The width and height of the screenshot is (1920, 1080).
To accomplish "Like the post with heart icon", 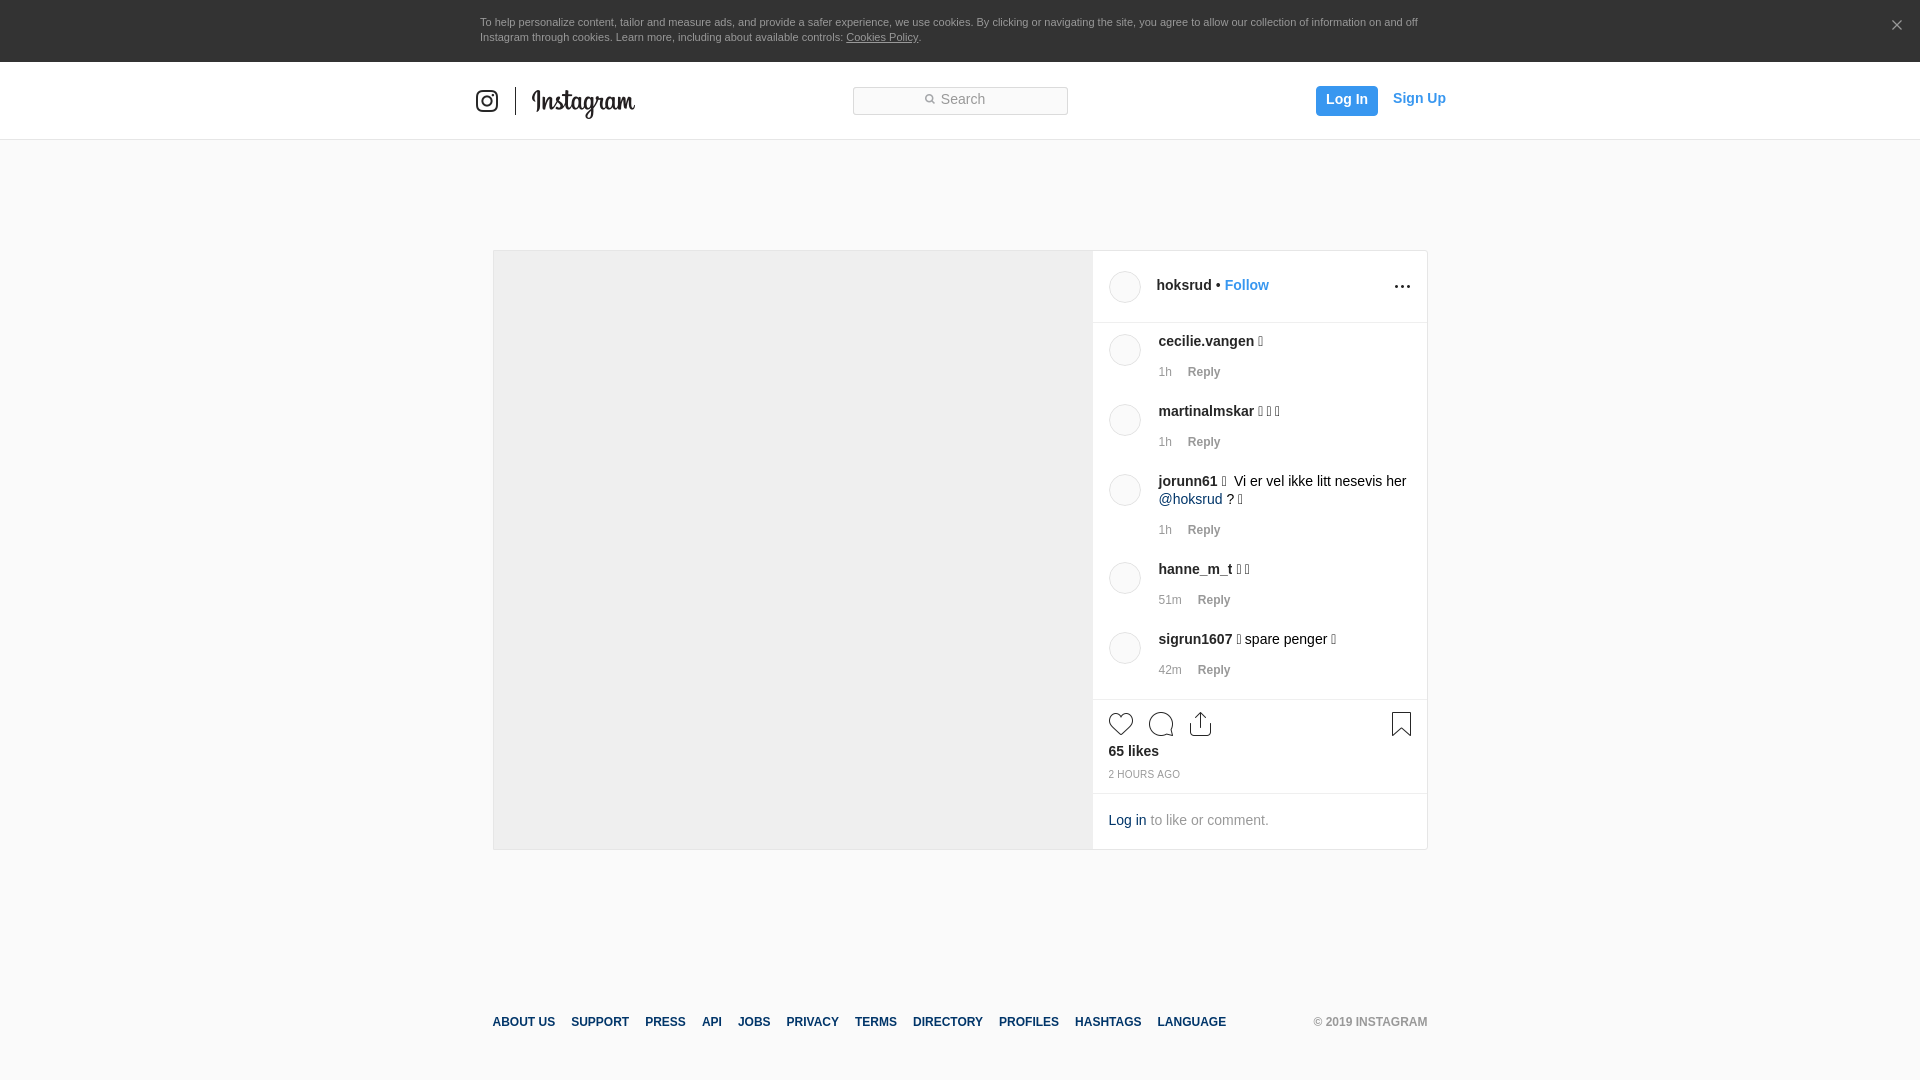I will (1120, 724).
